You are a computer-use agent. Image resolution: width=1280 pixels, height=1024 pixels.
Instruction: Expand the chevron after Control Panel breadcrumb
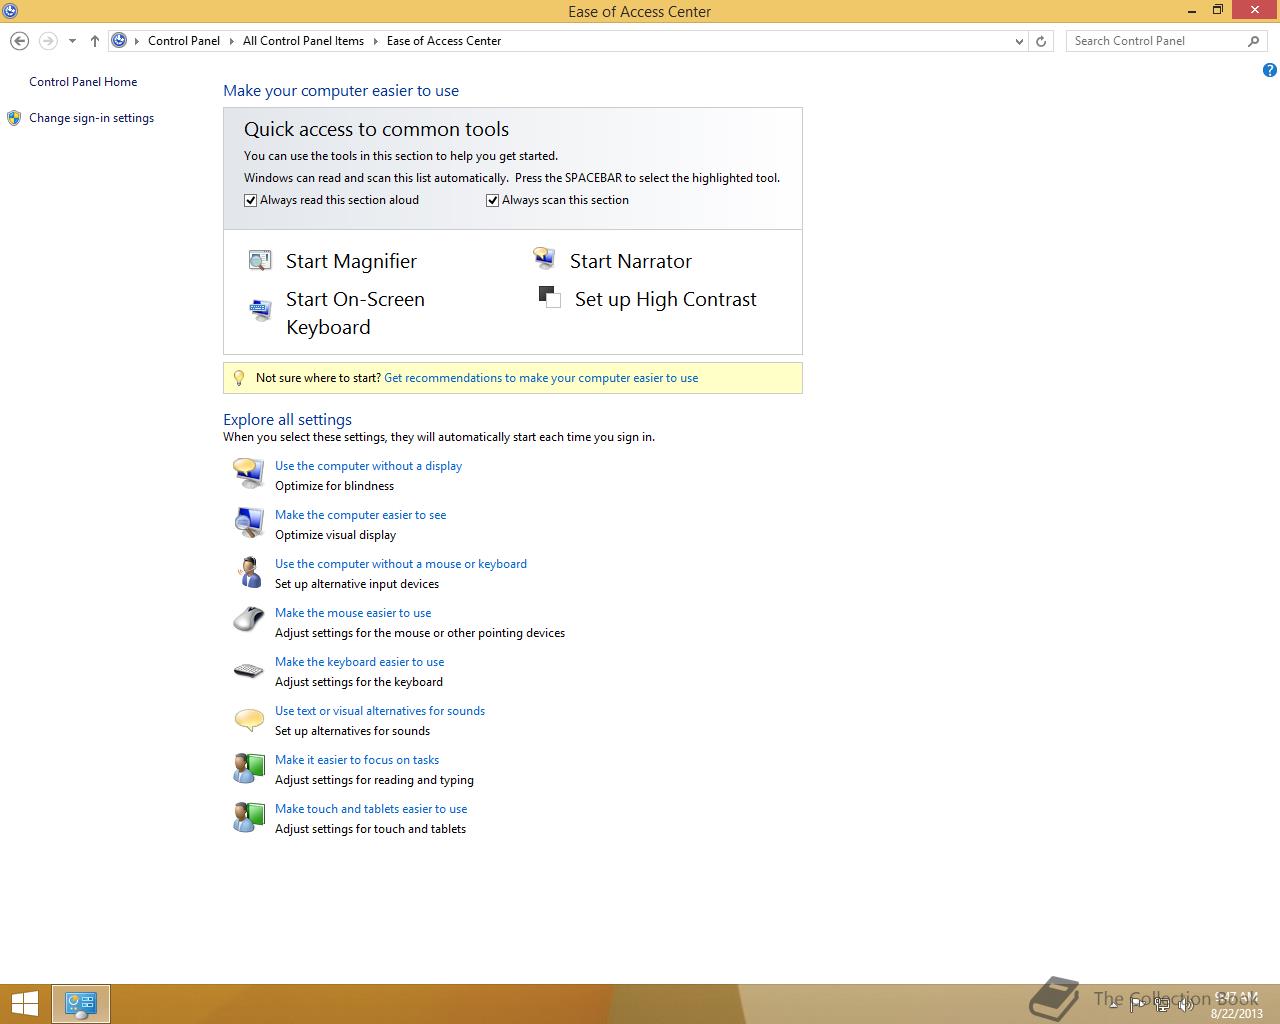(x=231, y=41)
